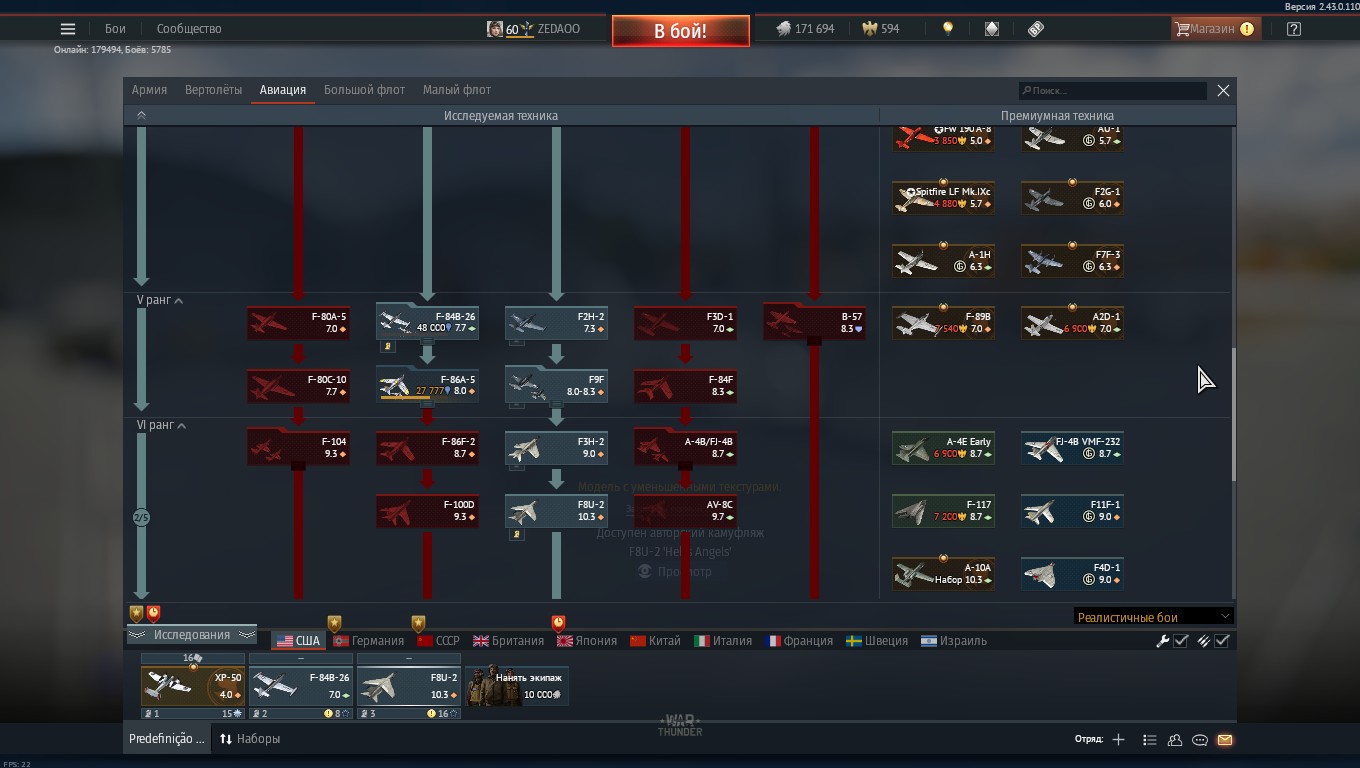1360x768 pixels.
Task: Select the AV-8C aircraft
Action: pos(685,511)
